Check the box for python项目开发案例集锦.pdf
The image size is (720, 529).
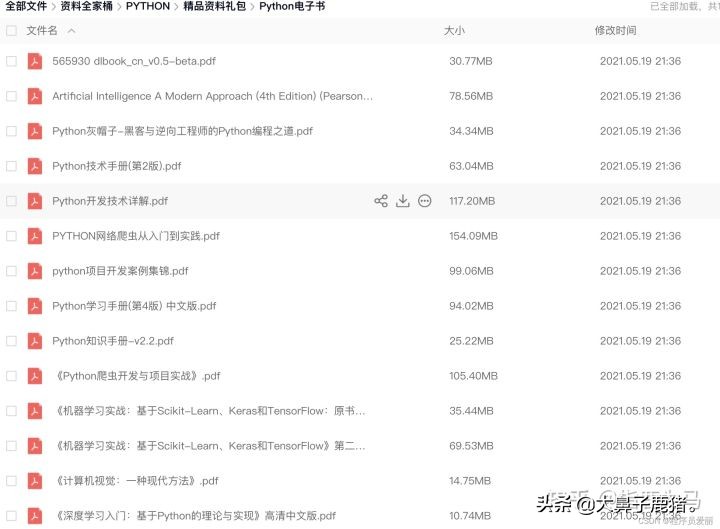click(x=11, y=271)
